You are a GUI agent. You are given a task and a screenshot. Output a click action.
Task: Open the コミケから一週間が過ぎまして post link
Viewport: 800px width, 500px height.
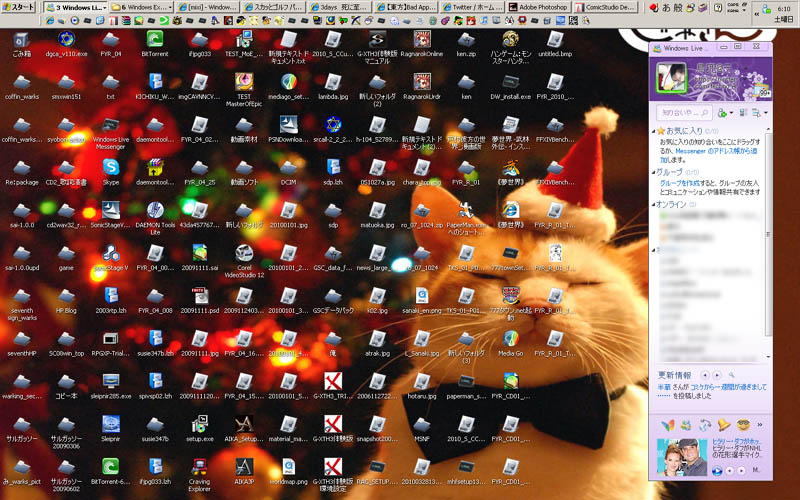(729, 388)
